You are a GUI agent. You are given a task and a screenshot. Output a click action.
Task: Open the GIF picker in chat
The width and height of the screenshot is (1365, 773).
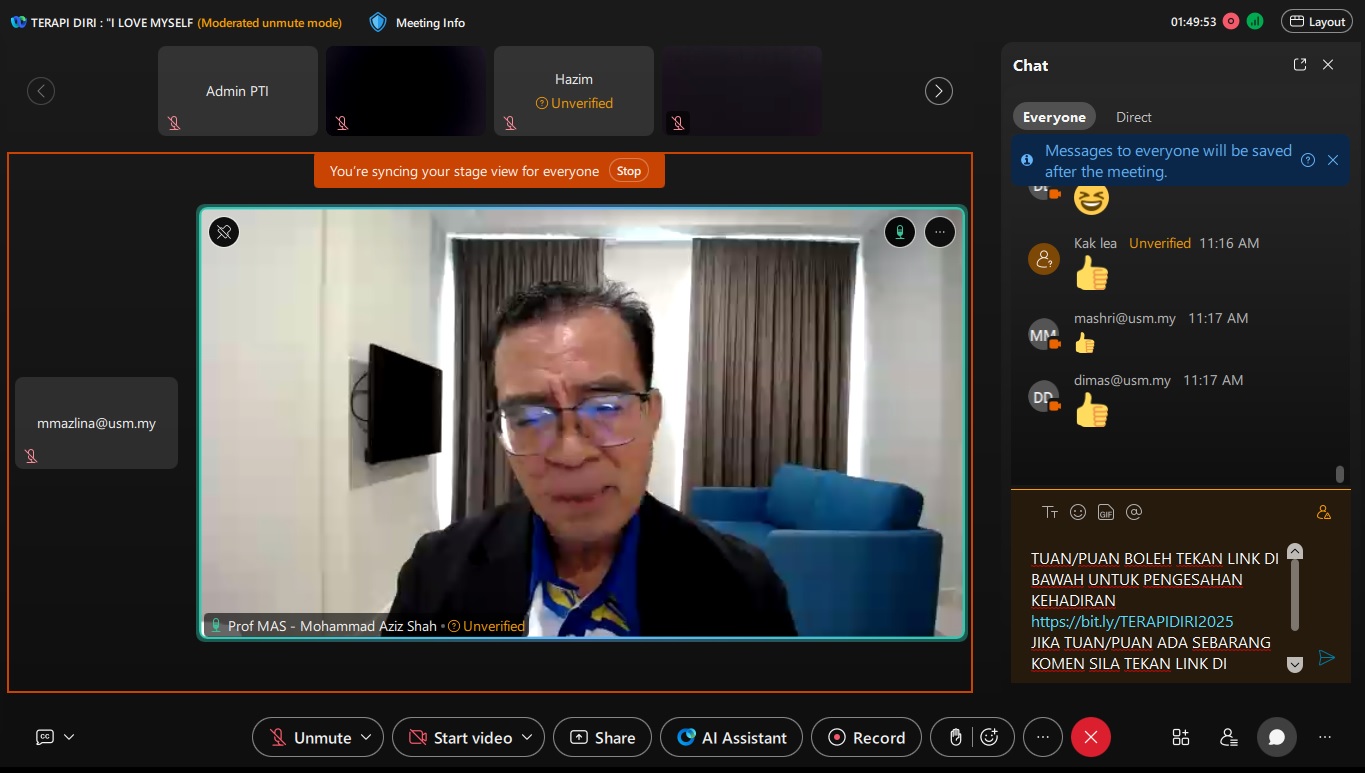(1105, 512)
